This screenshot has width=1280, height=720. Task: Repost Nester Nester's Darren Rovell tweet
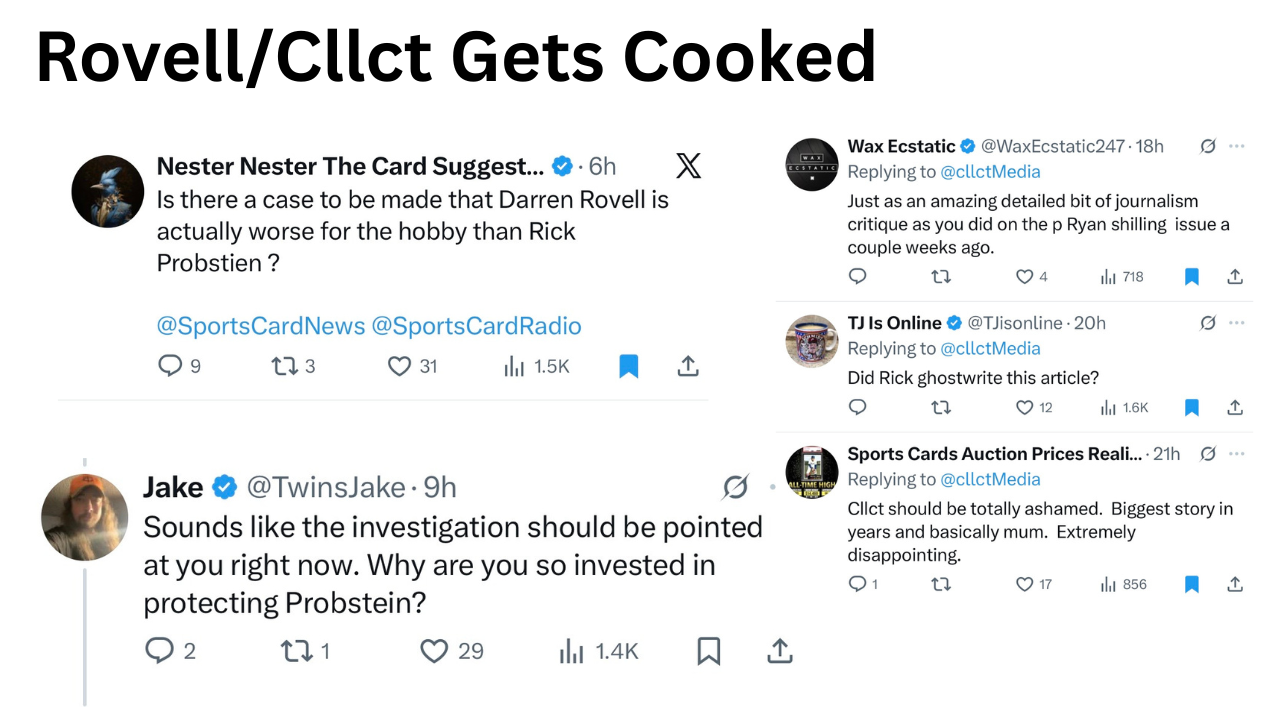[x=284, y=367]
